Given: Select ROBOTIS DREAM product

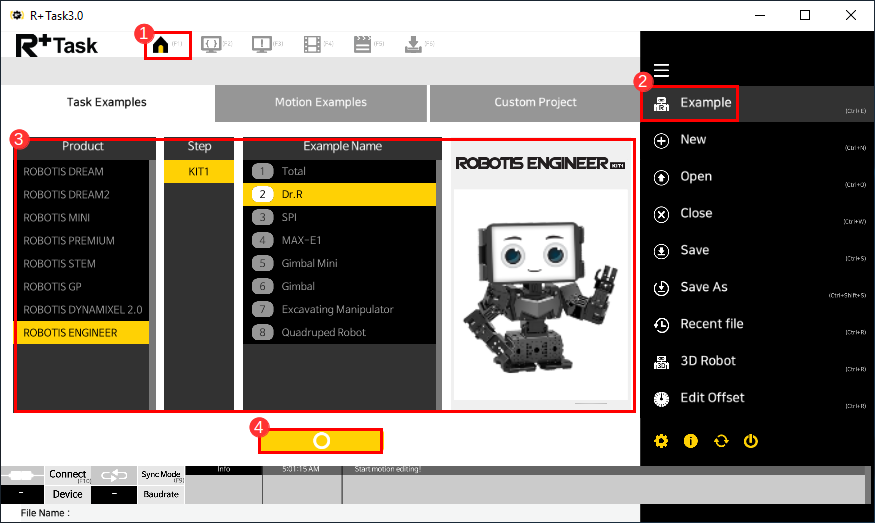Looking at the screenshot, I should (x=82, y=171).
